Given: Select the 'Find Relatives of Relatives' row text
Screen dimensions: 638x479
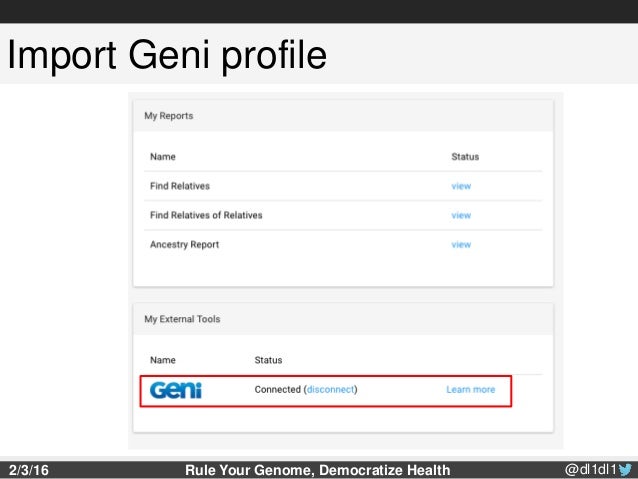Looking at the screenshot, I should (206, 215).
